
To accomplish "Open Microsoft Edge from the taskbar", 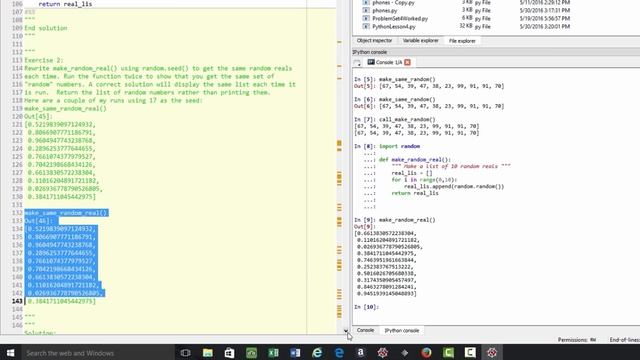I will (x=339, y=353).
